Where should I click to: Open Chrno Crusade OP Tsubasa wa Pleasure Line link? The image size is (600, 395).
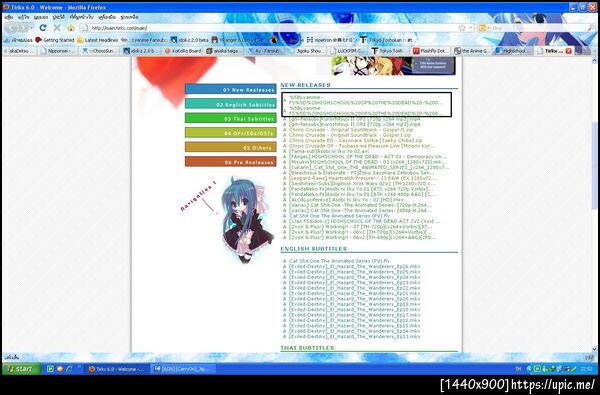pyautogui.click(x=362, y=146)
